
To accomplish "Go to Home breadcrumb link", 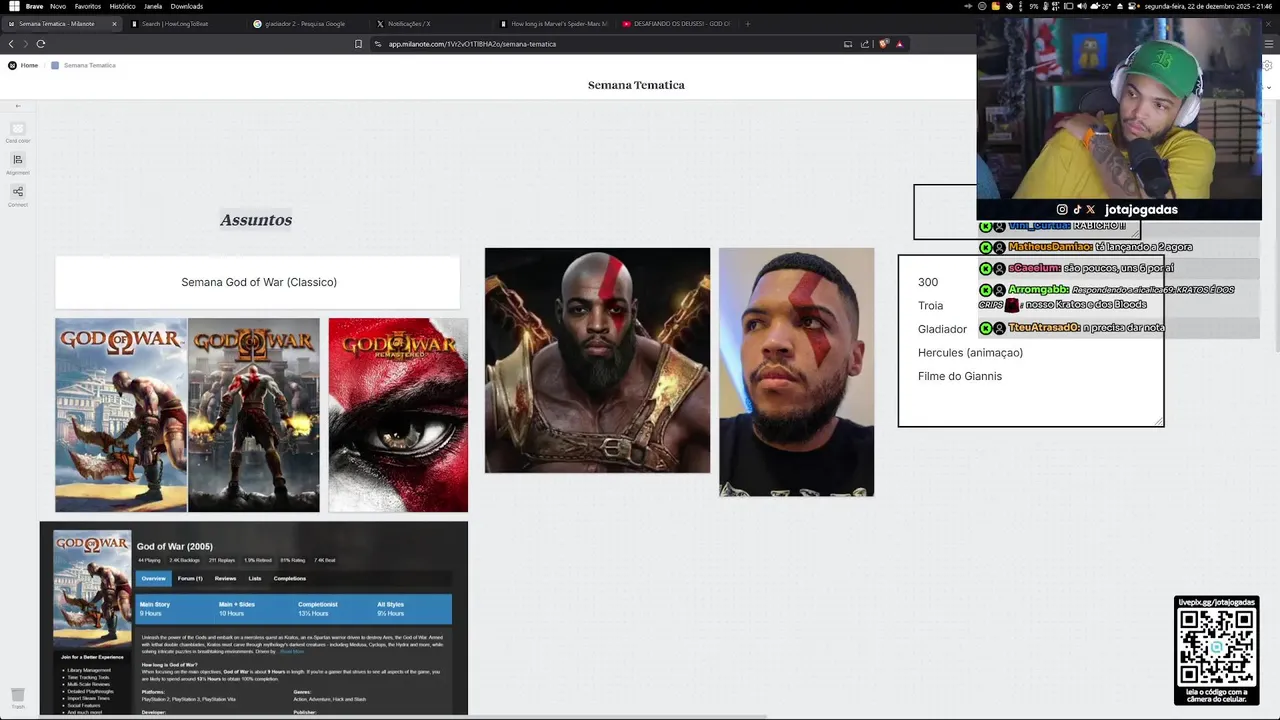I will click(29, 65).
